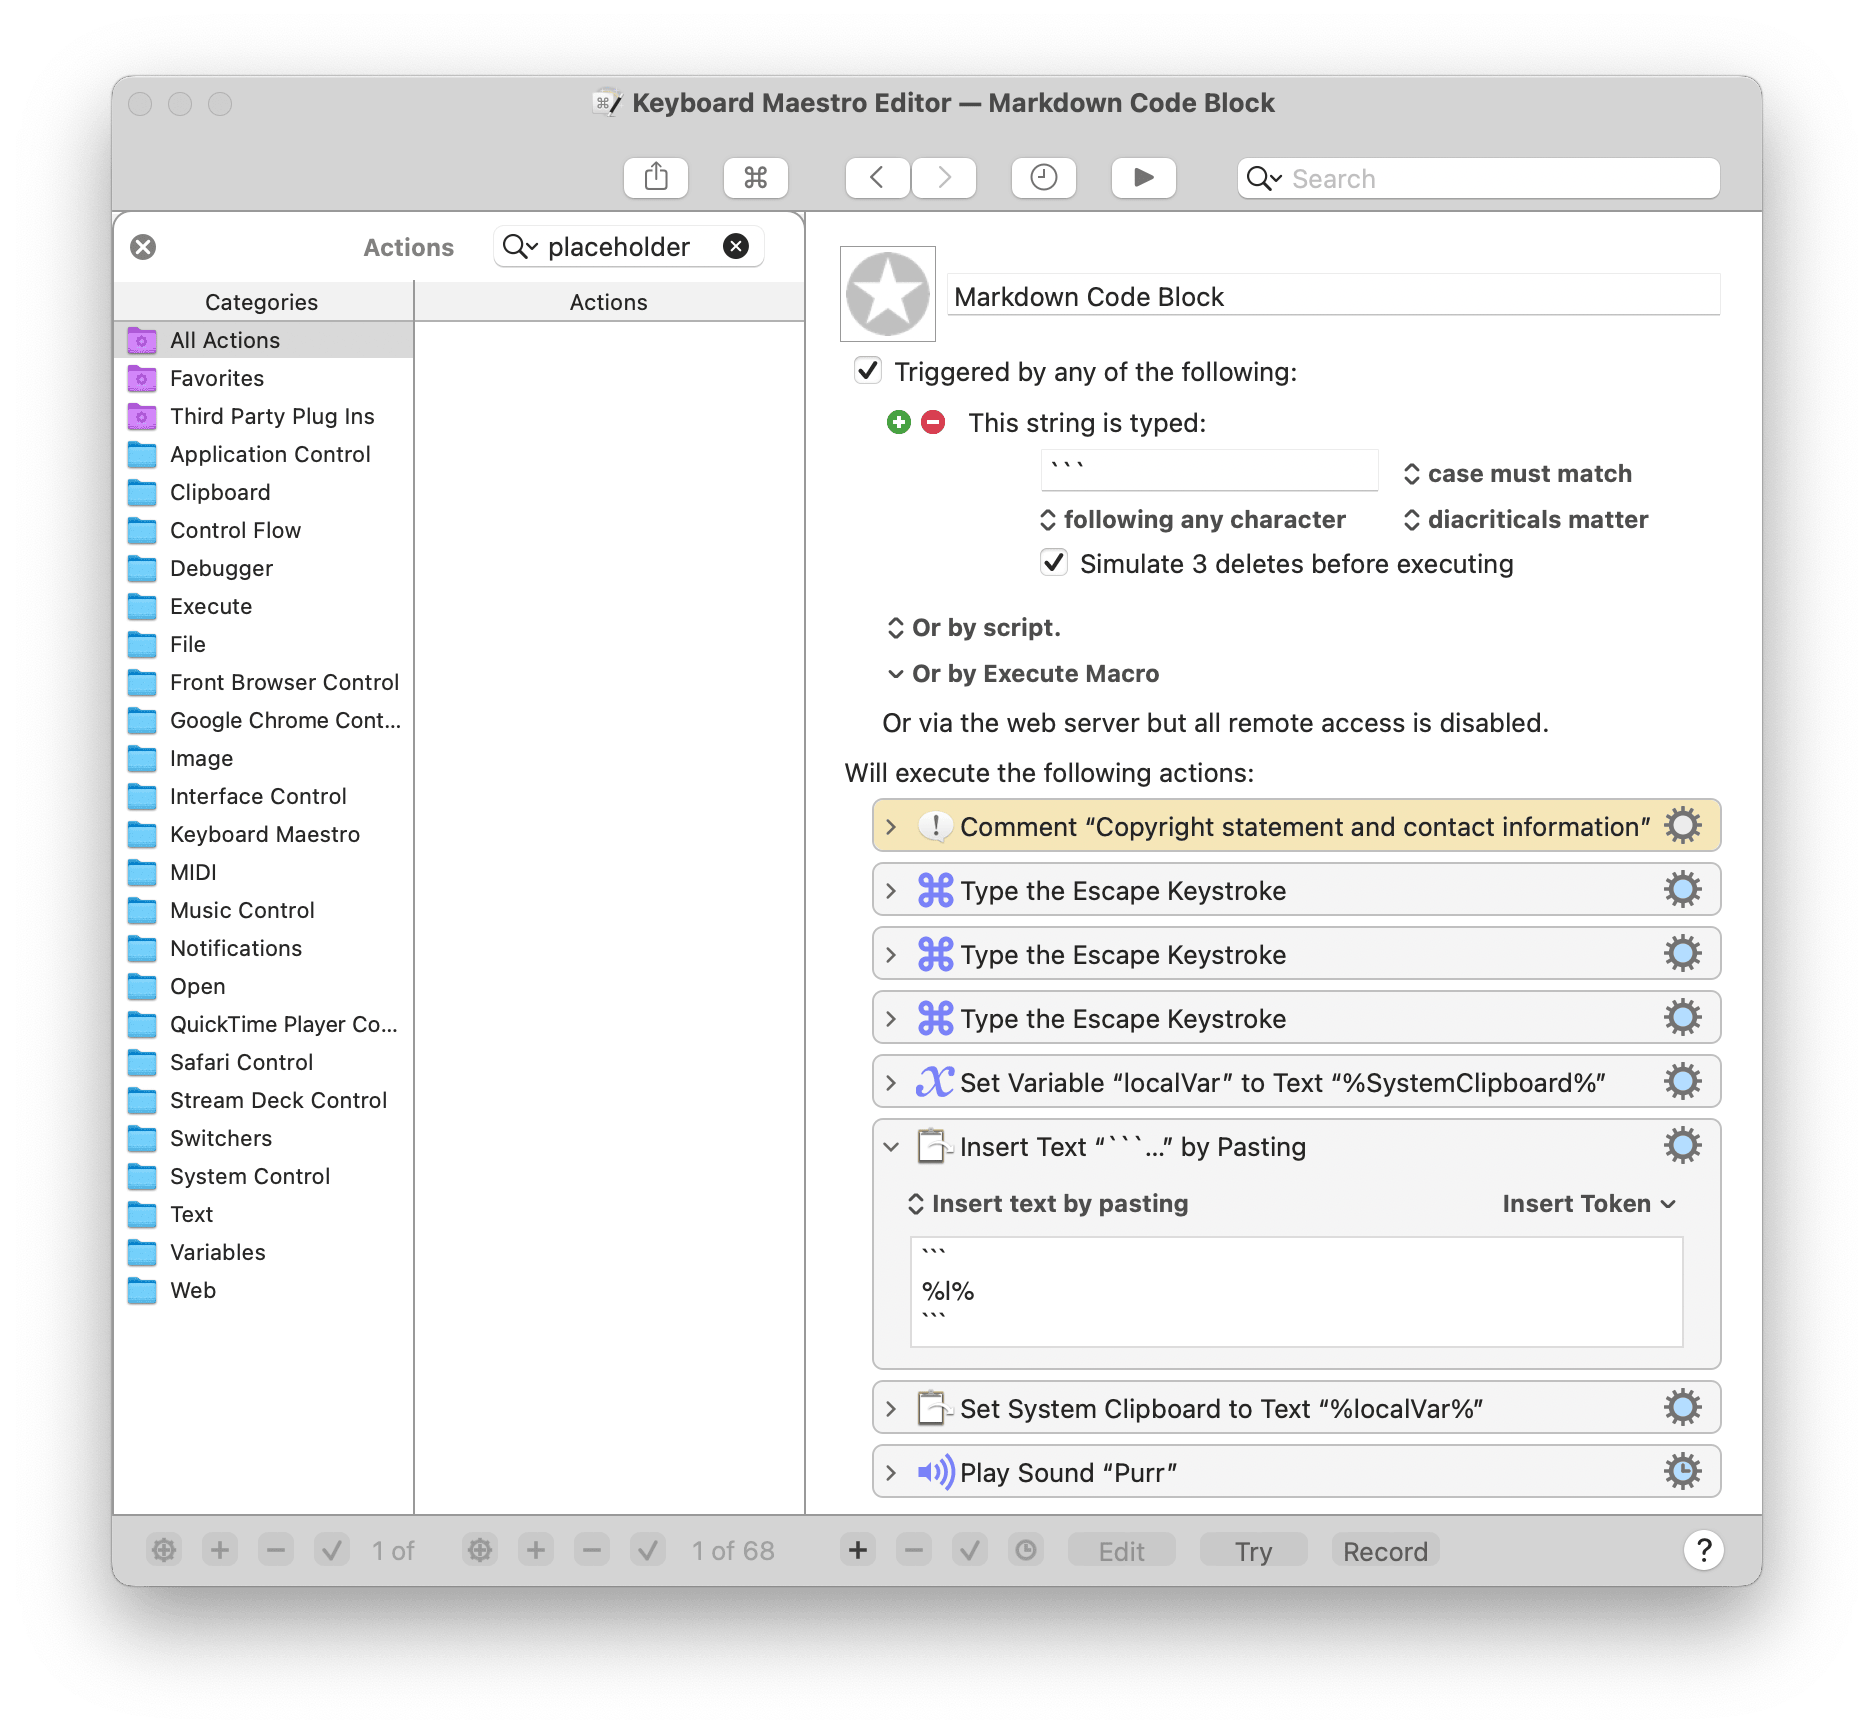The height and width of the screenshot is (1734, 1874).
Task: Expand the Play Sound Purr action
Action: [891, 1473]
